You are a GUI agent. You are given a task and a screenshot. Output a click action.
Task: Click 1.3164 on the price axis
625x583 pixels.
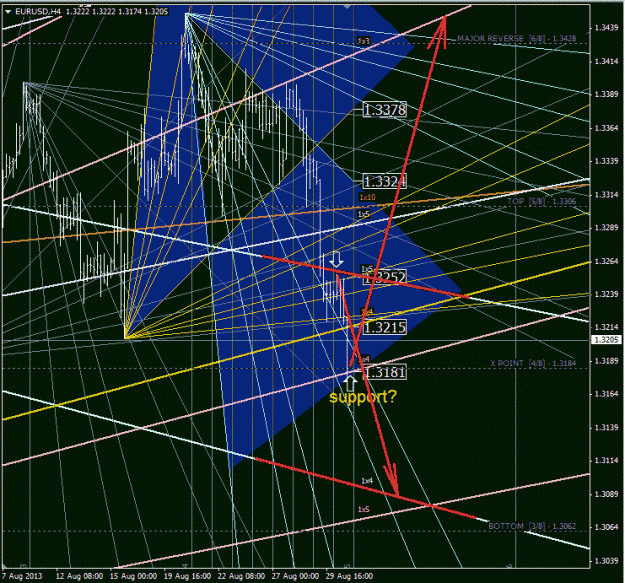pos(607,394)
